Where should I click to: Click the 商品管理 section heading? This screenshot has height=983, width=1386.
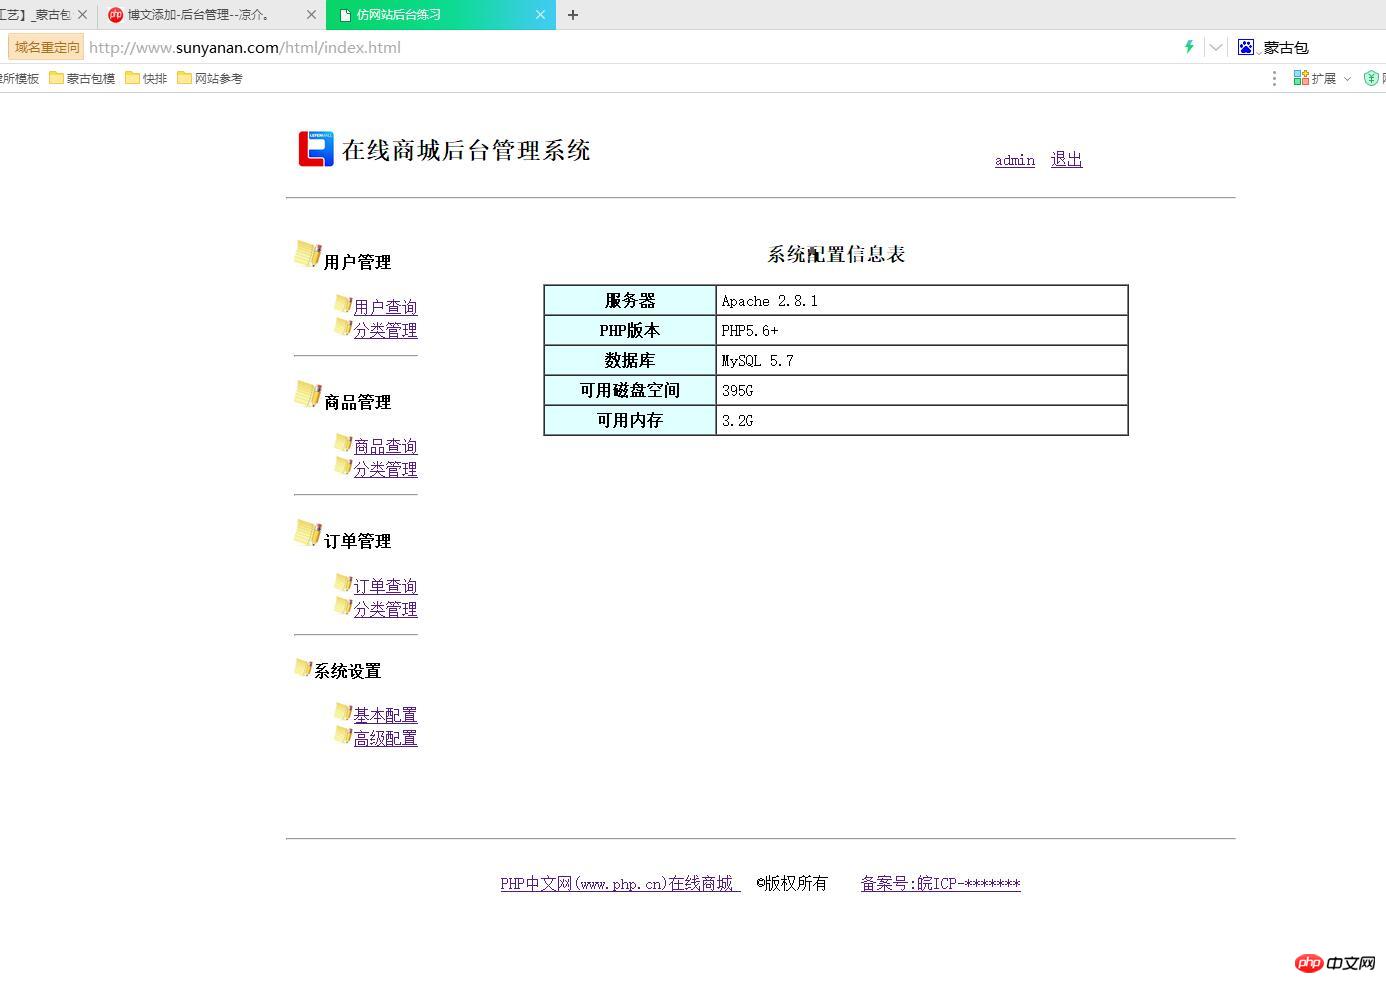point(357,402)
